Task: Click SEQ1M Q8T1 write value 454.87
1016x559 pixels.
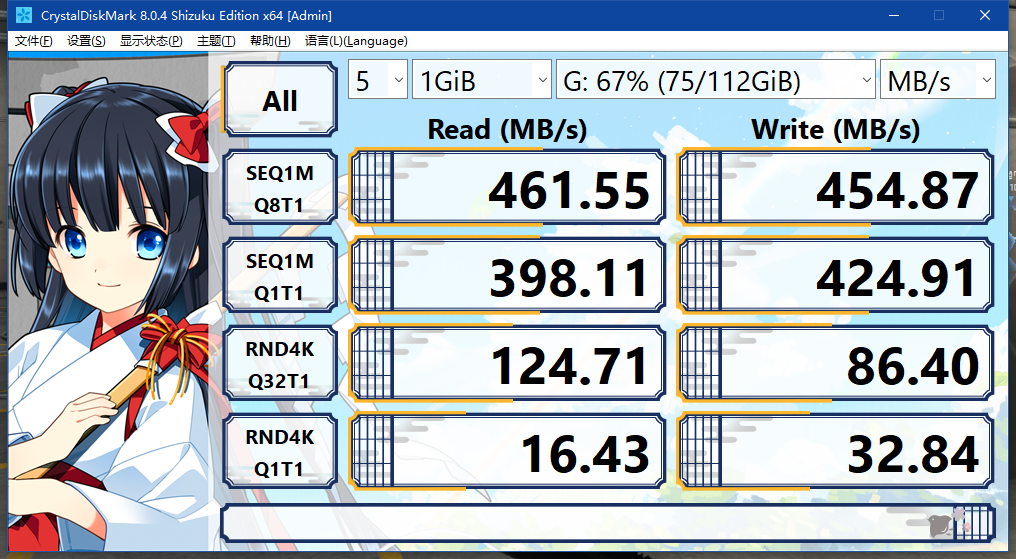Action: tap(835, 188)
